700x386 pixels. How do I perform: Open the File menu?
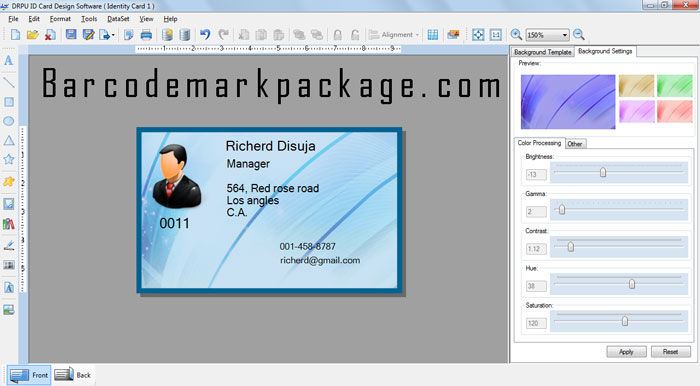coord(13,19)
